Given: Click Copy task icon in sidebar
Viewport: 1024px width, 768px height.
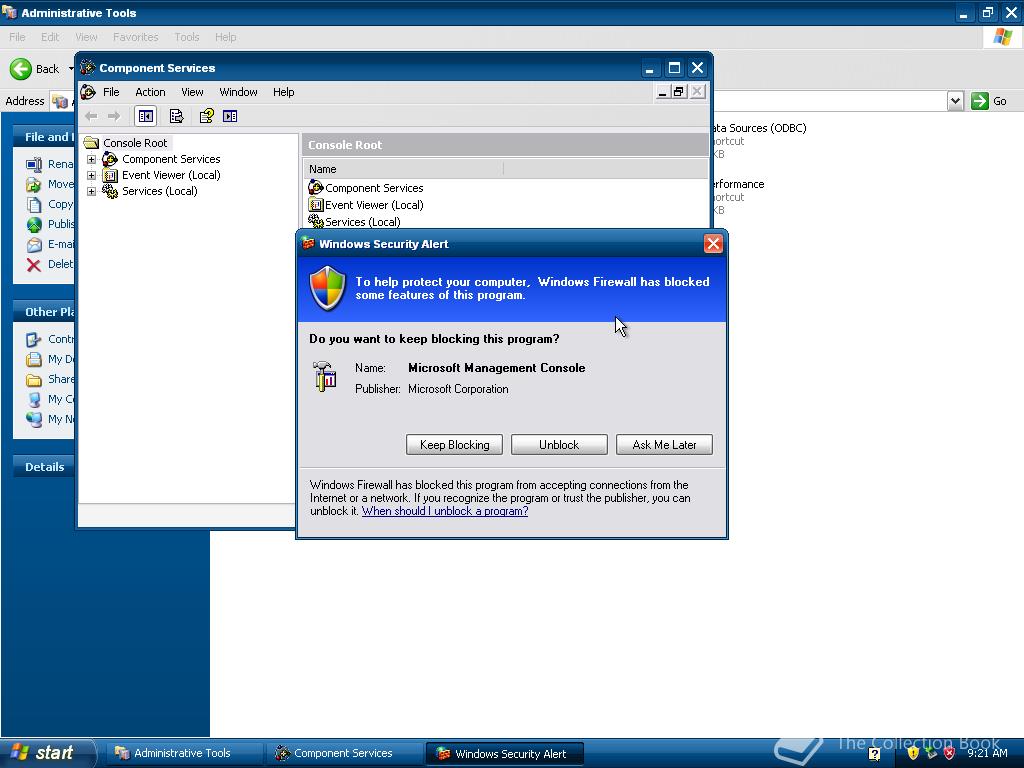Looking at the screenshot, I should tap(34, 204).
